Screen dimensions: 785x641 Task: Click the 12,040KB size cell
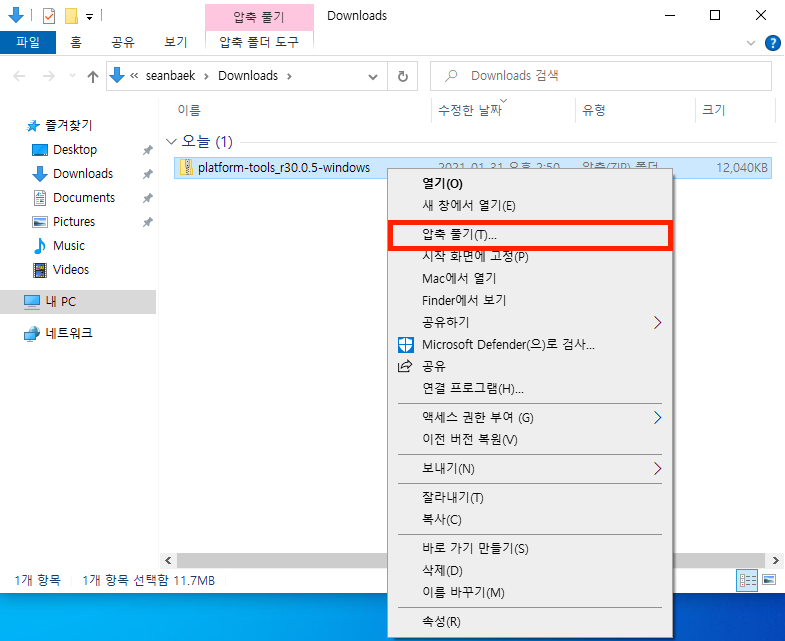point(741,168)
